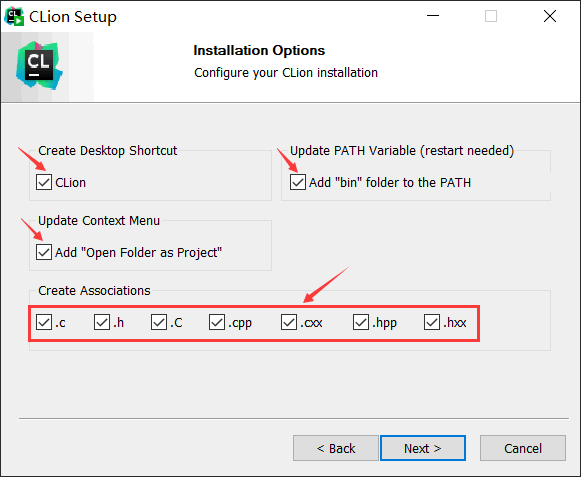Cancel the CLion installation
Screen dimensions: 581x477
[523, 448]
